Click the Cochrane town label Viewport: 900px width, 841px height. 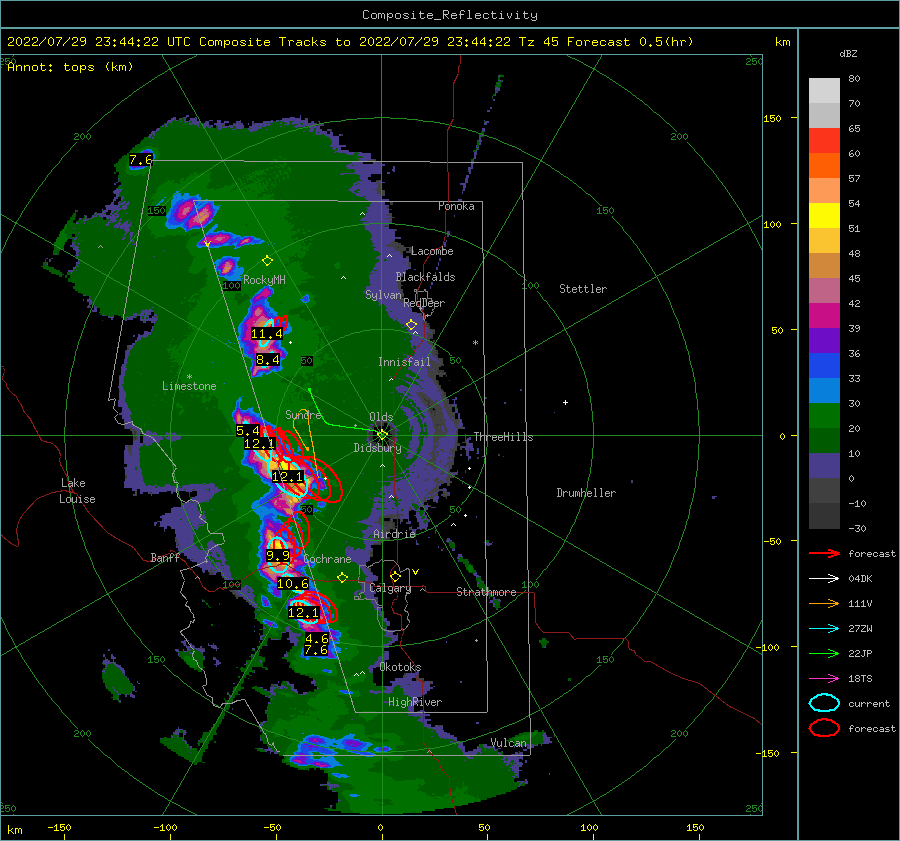click(x=327, y=559)
